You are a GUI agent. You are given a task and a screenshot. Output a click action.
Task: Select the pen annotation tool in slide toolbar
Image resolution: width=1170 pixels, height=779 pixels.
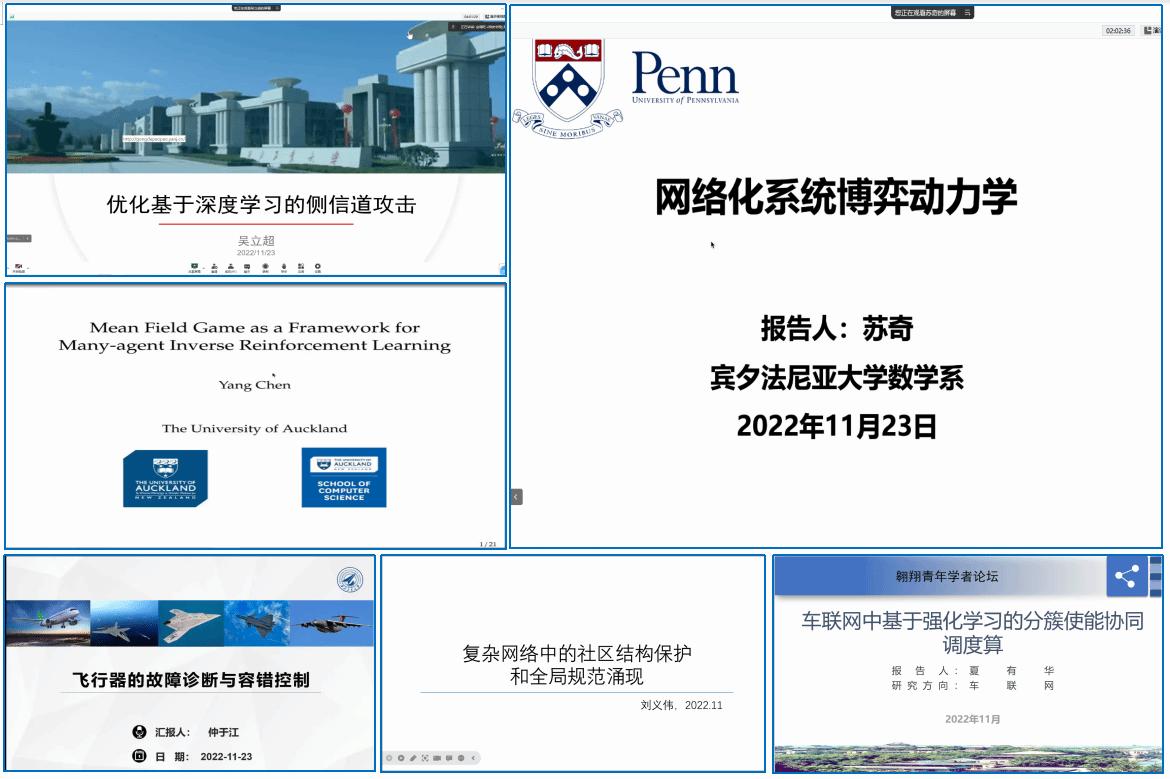(413, 758)
